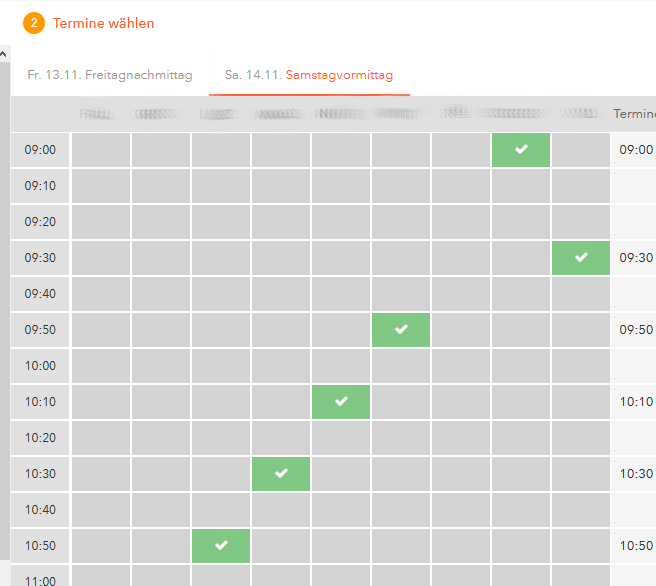Select the leftmost empty slot in the 09:00 row
656x586 pixels.
pos(101,150)
